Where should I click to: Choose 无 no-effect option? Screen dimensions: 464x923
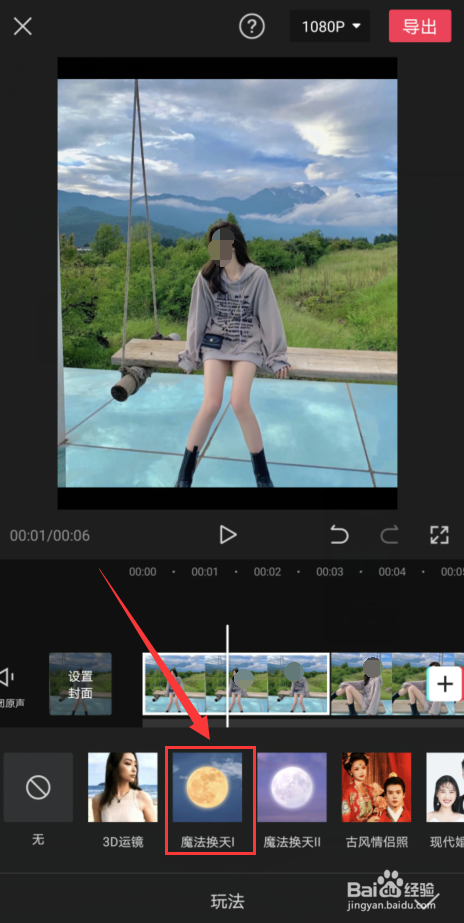click(38, 800)
